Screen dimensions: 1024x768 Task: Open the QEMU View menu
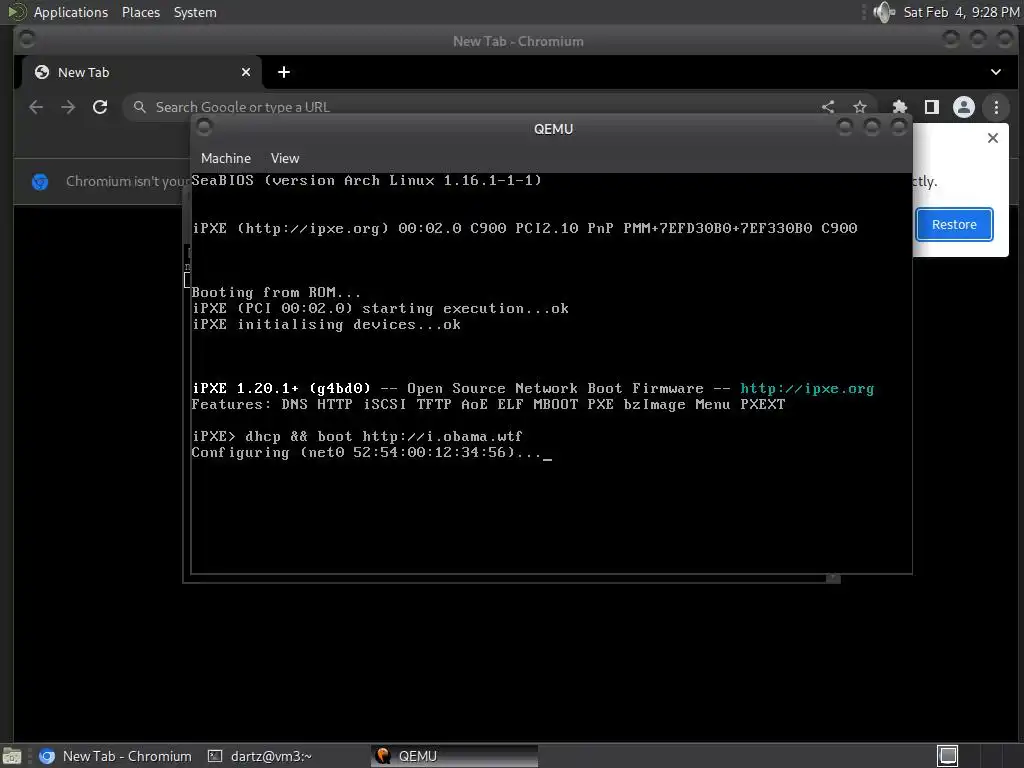(285, 159)
